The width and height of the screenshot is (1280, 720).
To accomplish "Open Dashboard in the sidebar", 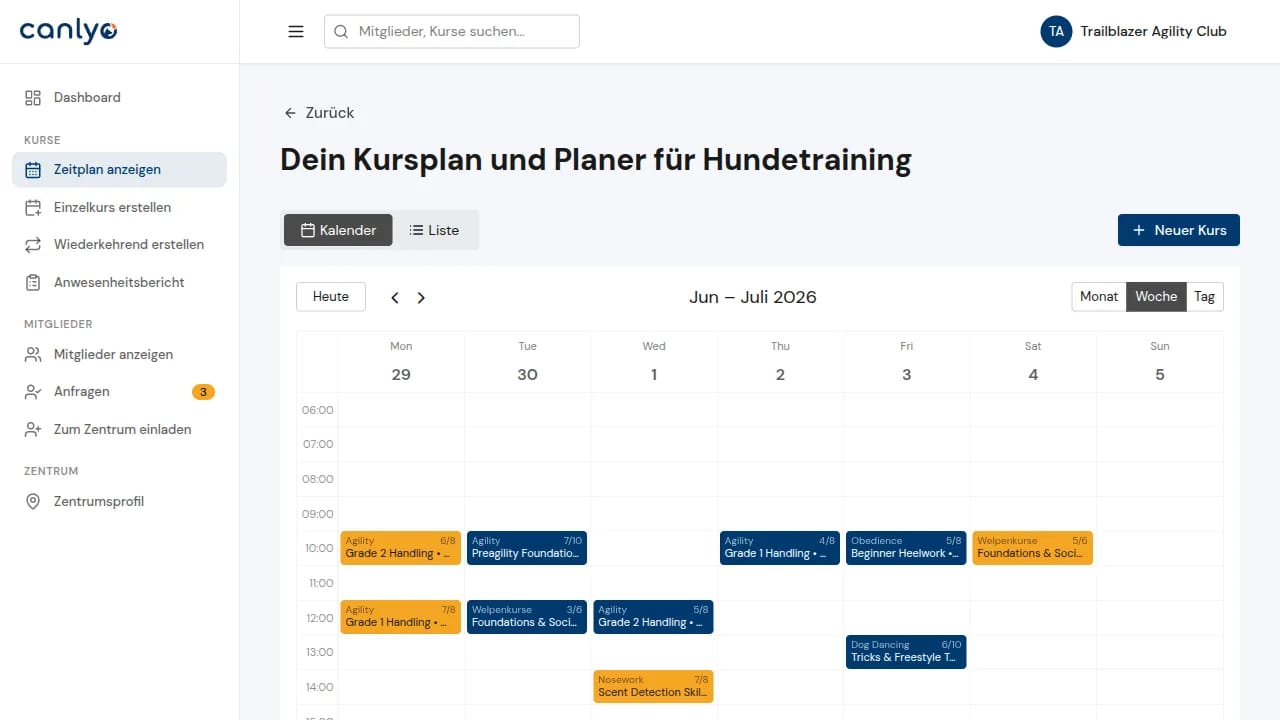I will (119, 97).
